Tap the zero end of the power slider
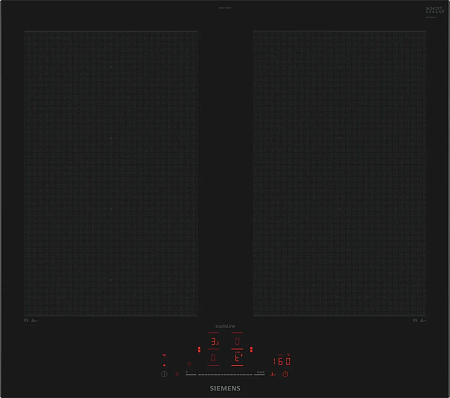 coord(191,374)
